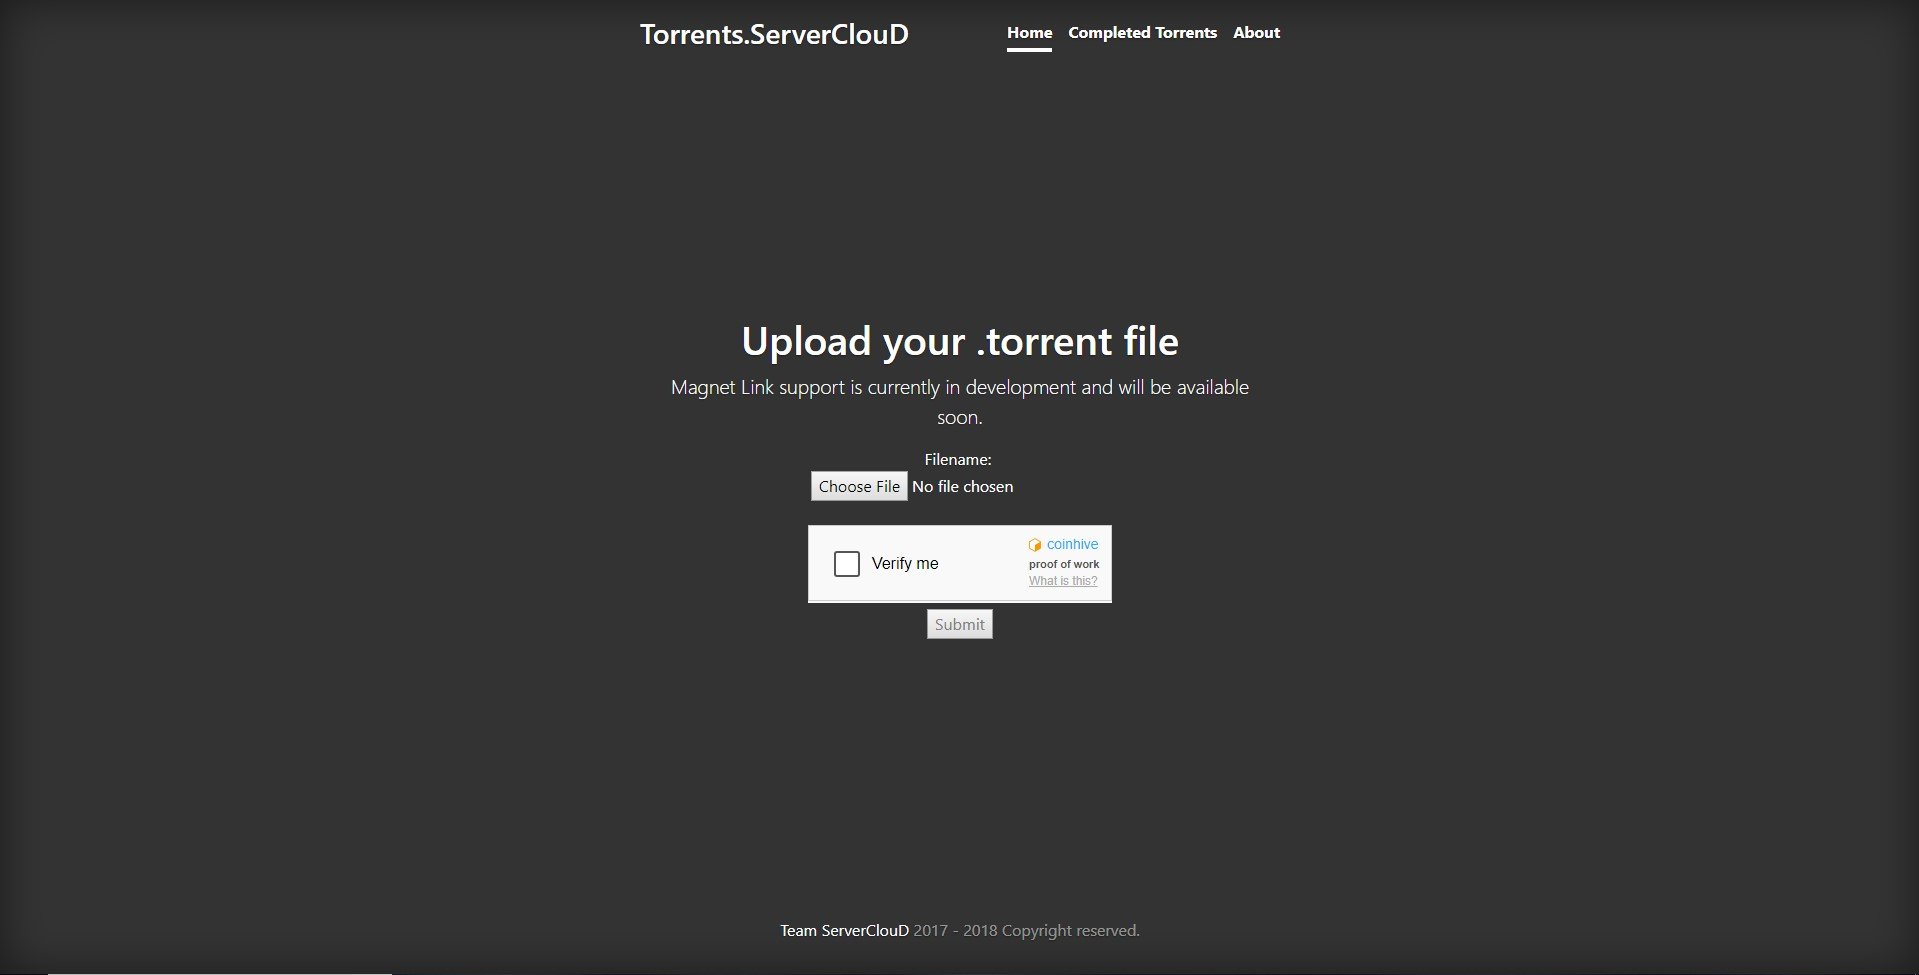
Task: Click the 'proof of work' caption
Action: [1063, 564]
